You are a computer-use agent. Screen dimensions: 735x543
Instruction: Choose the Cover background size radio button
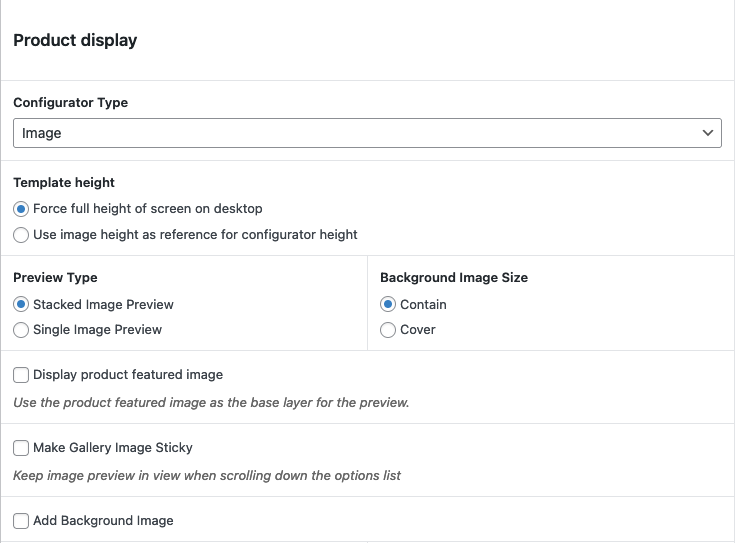click(388, 330)
